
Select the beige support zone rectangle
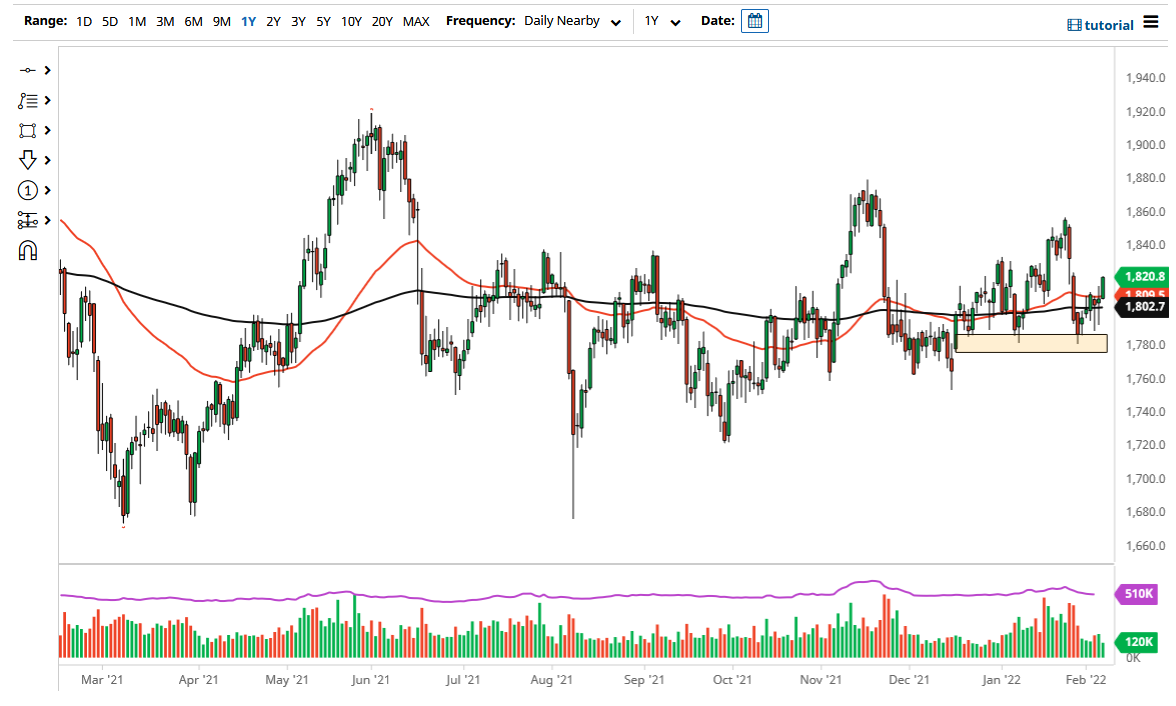(1031, 344)
